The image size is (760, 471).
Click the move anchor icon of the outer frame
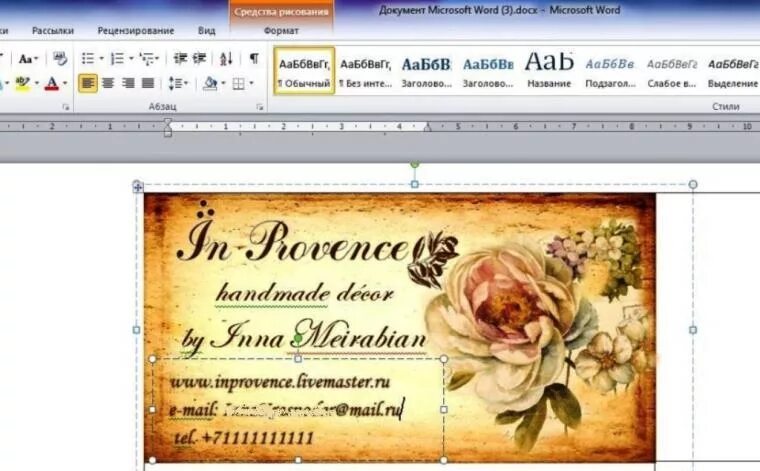pyautogui.click(x=137, y=186)
